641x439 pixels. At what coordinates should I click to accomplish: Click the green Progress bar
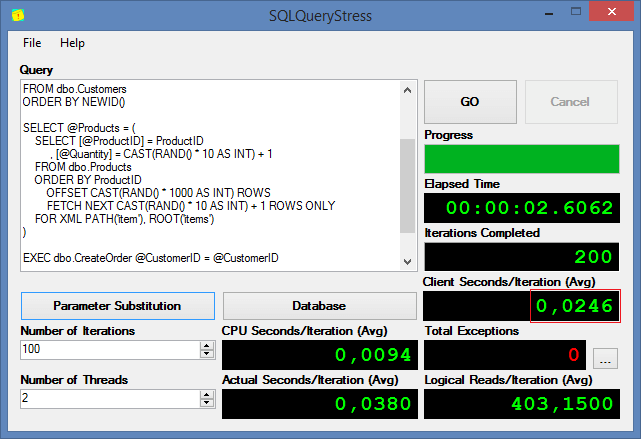click(522, 159)
